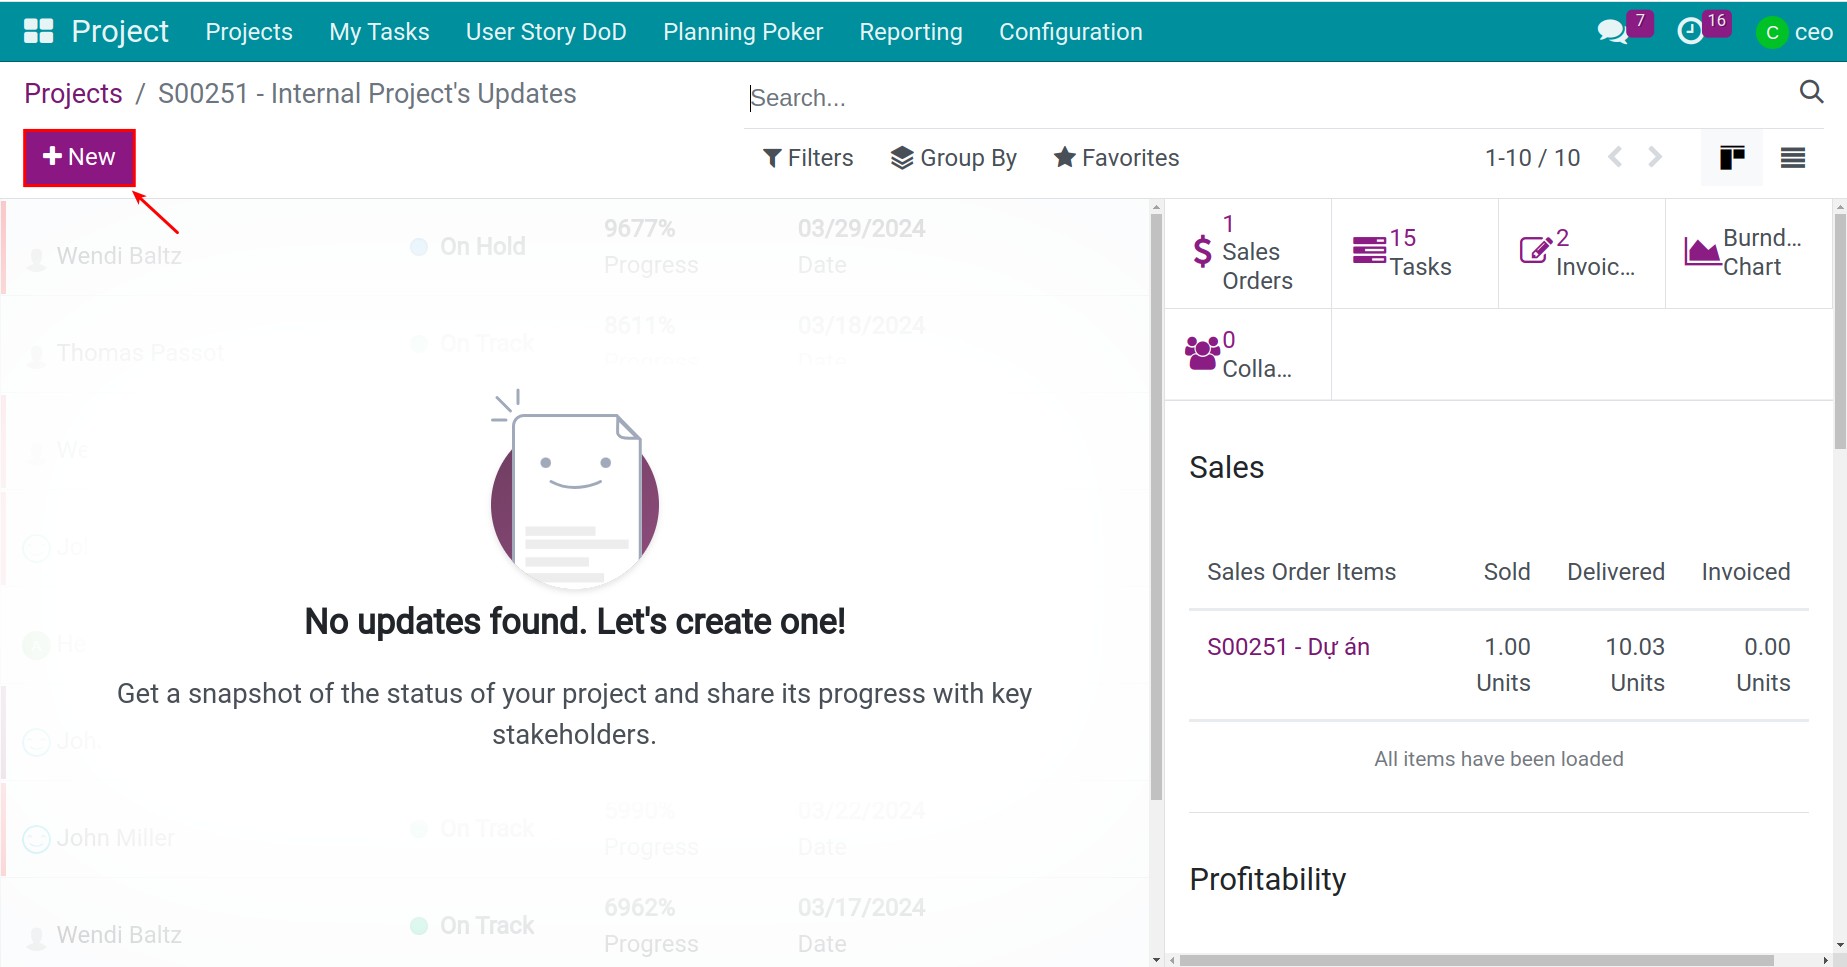Screen dimensions: 1847x967
Task: Expand the Group By dropdown
Action: point(953,158)
